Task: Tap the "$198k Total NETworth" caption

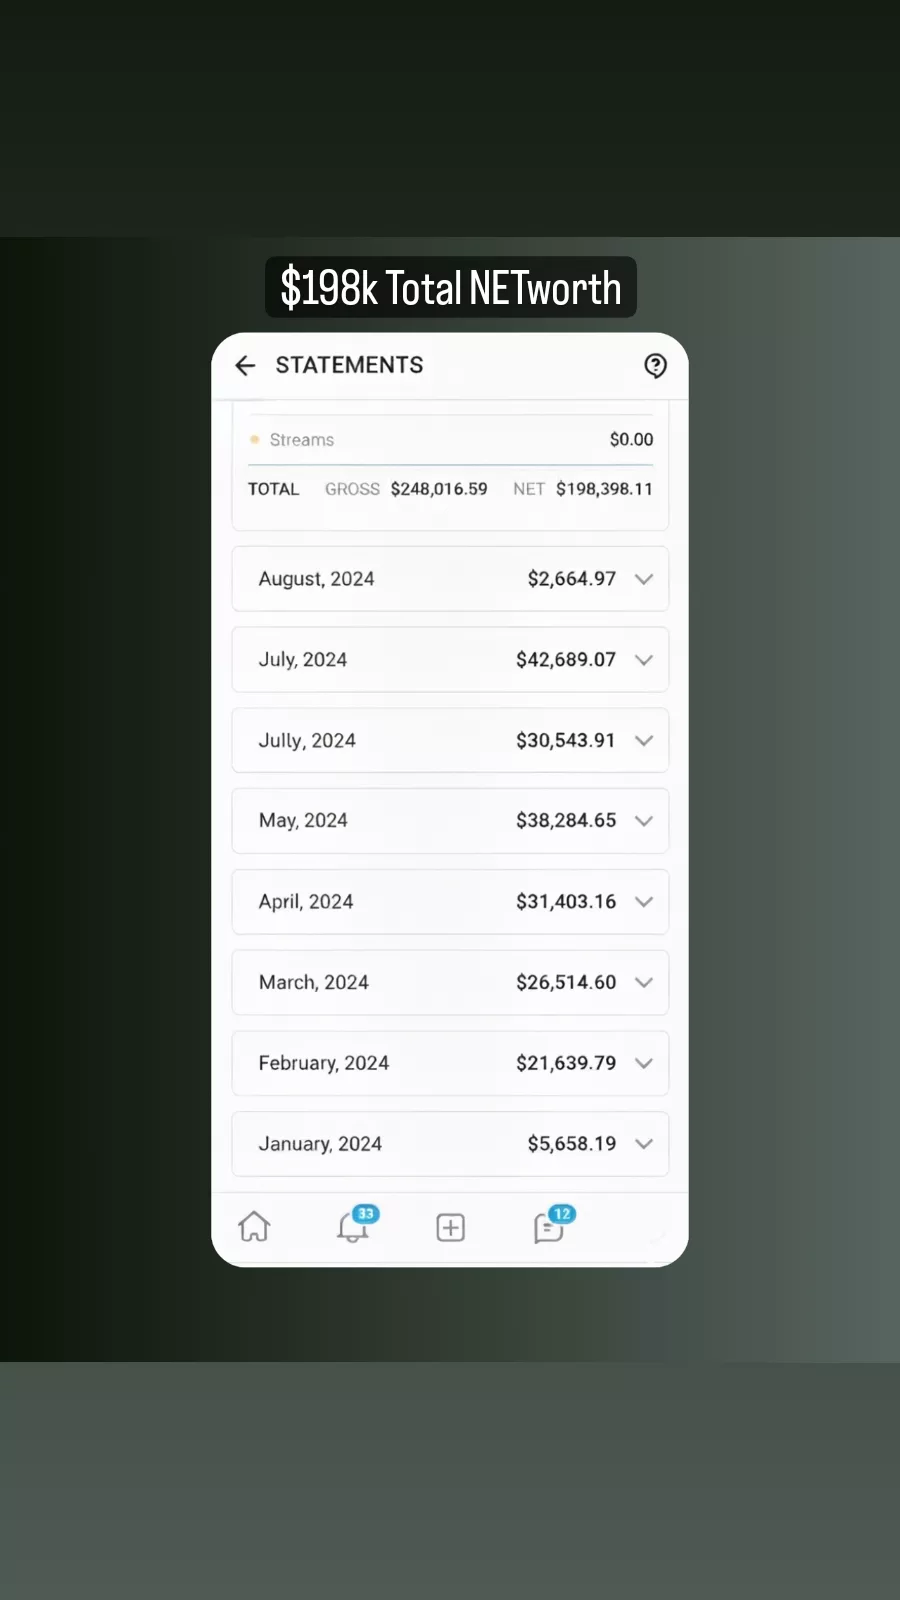Action: click(x=450, y=288)
